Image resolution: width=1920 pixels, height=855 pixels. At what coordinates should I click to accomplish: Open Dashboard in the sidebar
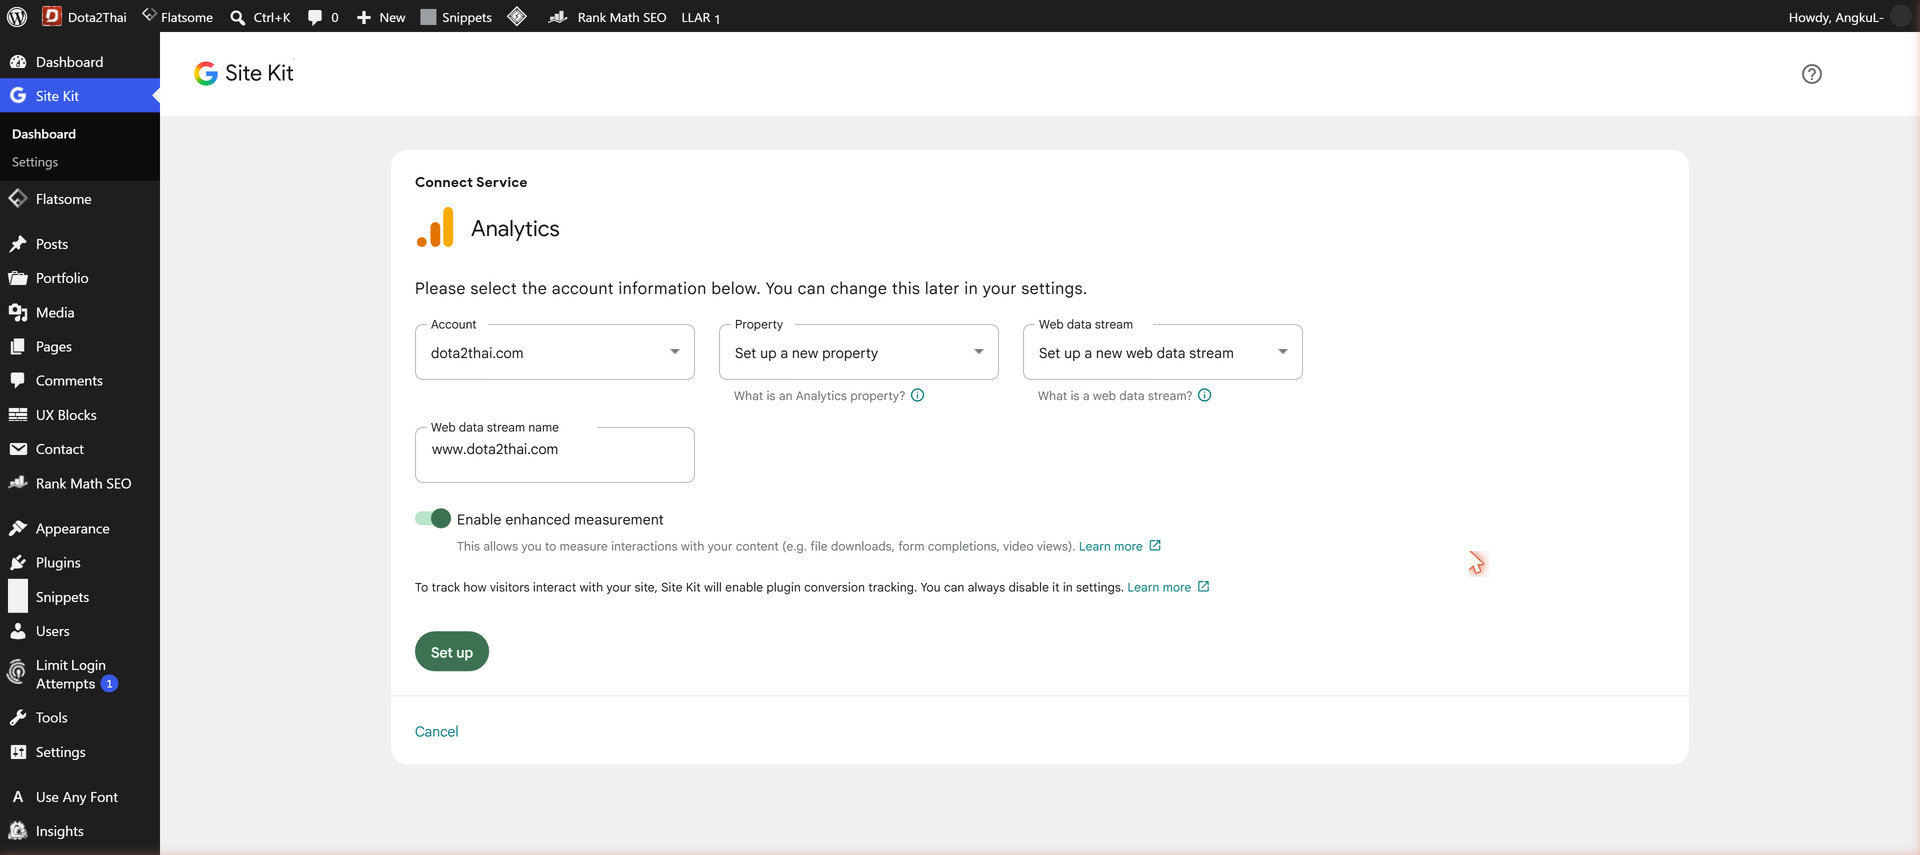point(80,62)
